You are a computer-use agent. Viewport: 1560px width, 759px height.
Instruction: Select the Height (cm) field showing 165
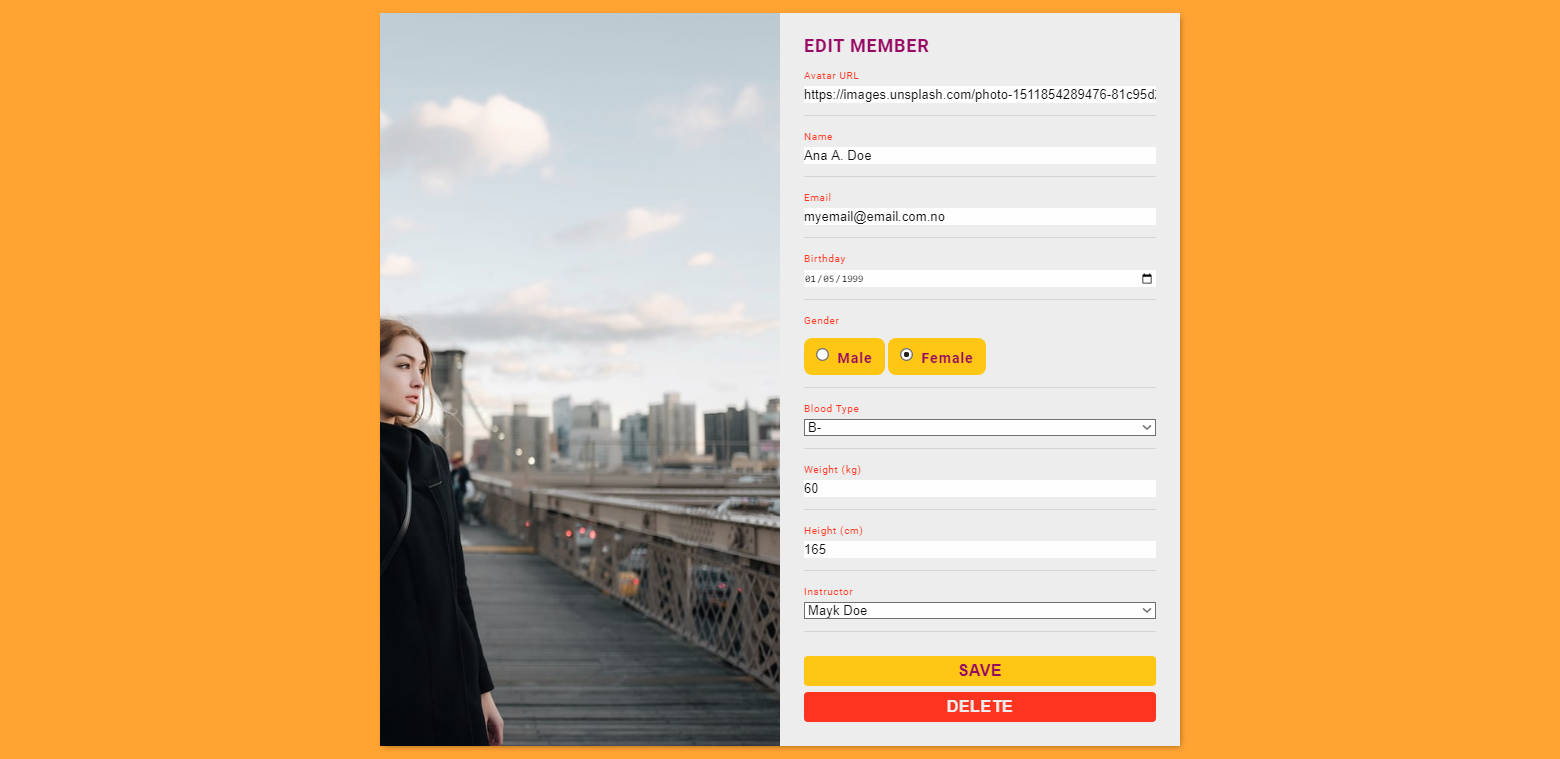[980, 550]
